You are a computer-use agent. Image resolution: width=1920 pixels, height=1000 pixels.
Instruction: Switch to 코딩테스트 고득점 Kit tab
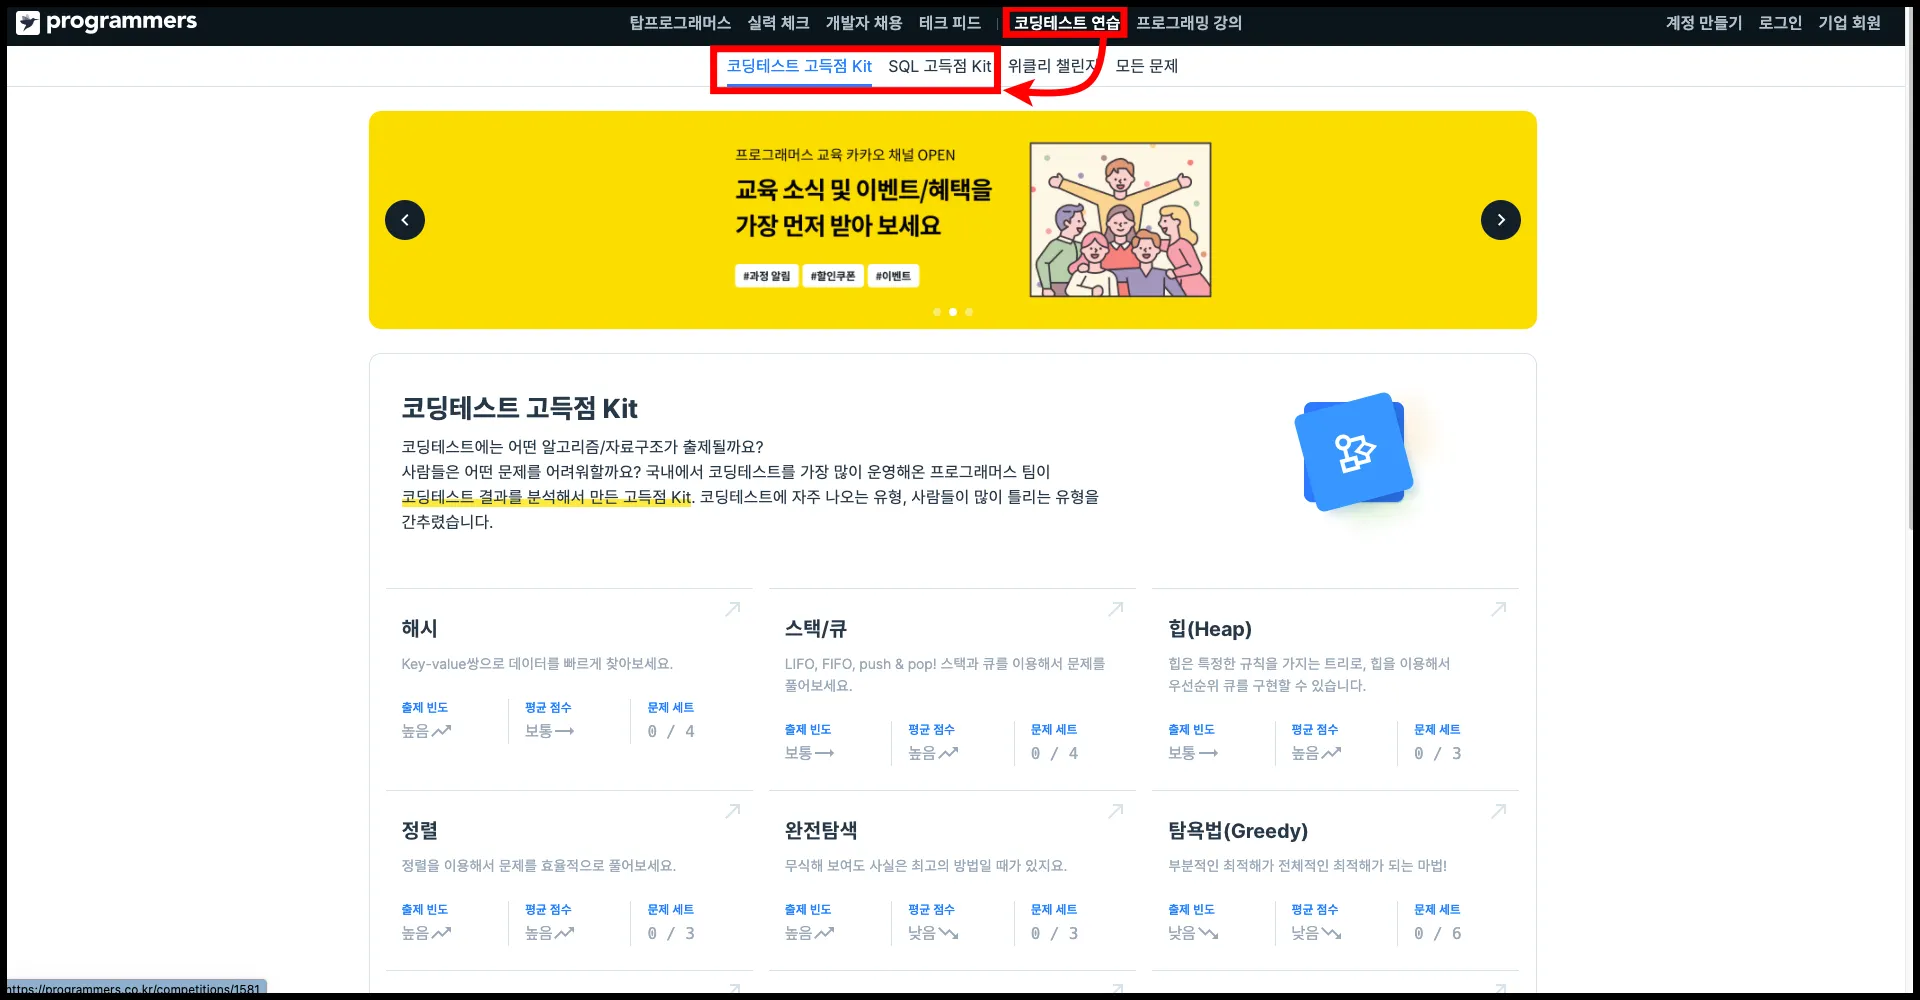click(799, 66)
